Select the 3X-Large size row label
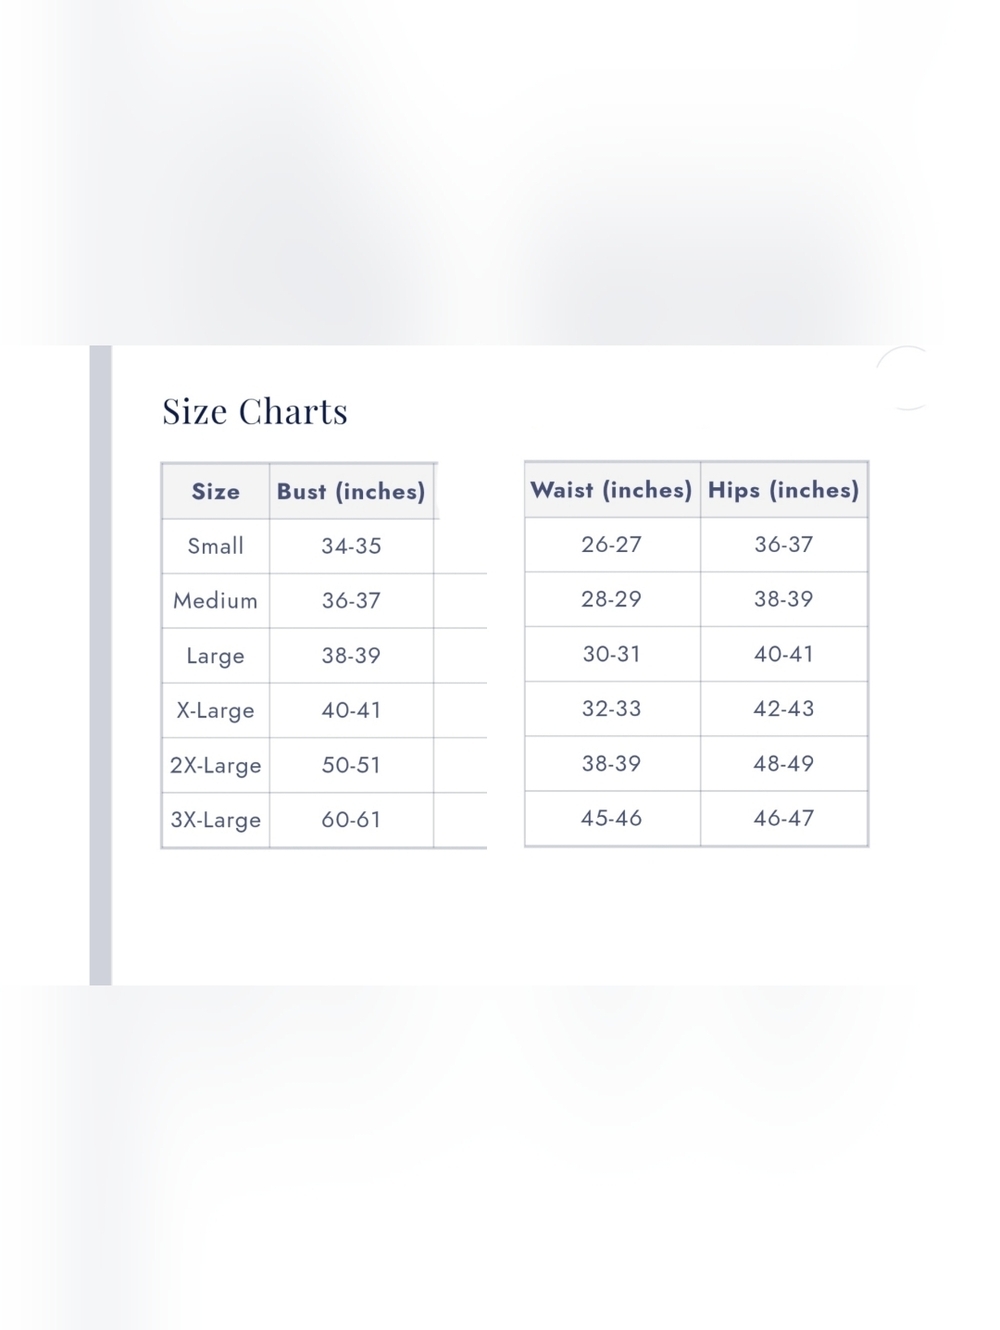The width and height of the screenshot is (1000, 1330). click(x=216, y=820)
